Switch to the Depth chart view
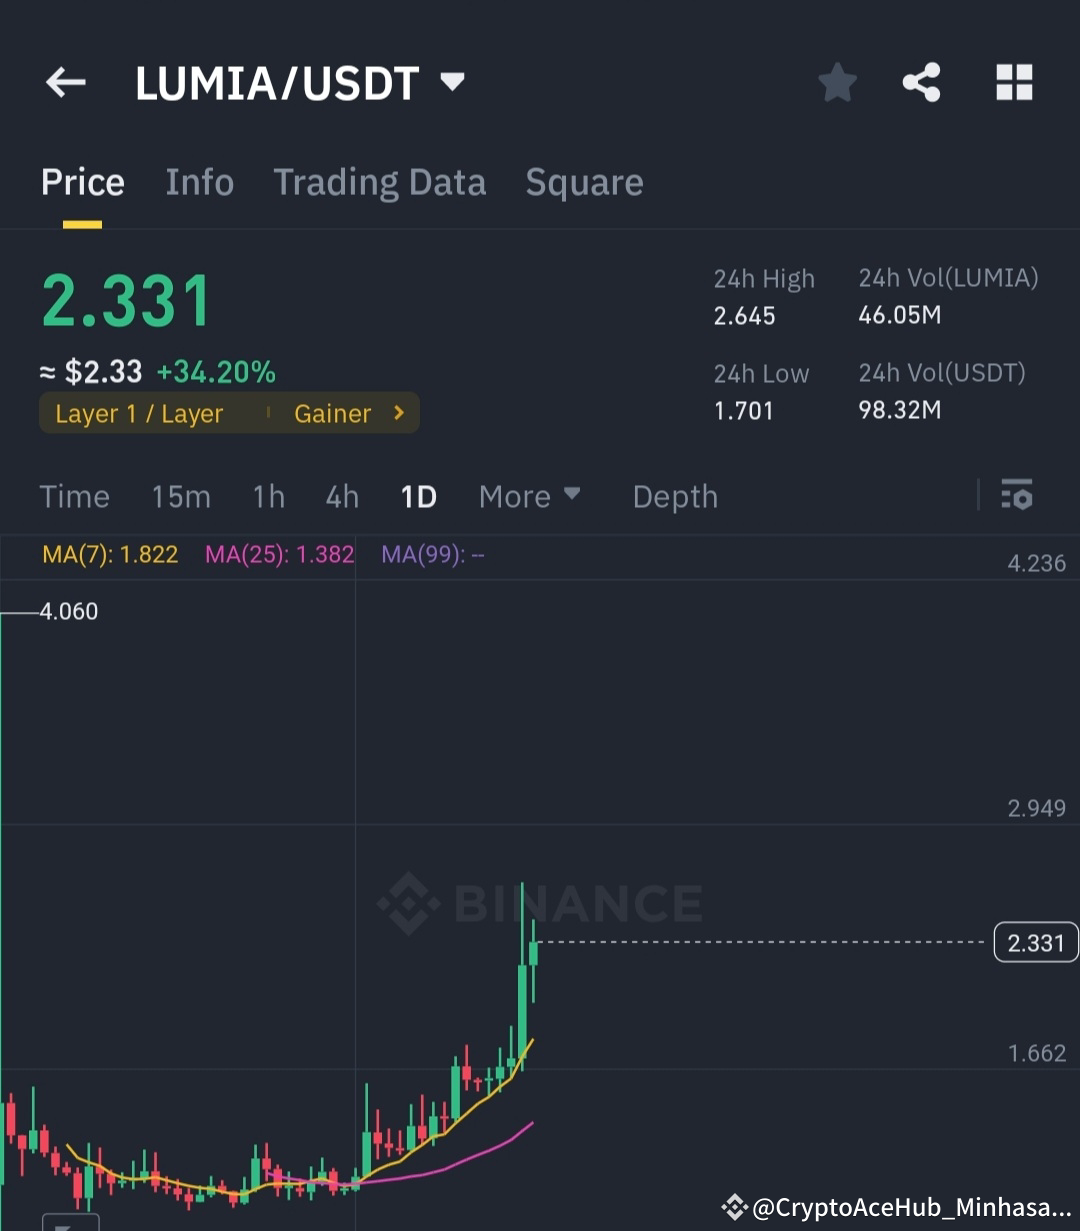Image resolution: width=1080 pixels, height=1231 pixels. click(x=675, y=497)
